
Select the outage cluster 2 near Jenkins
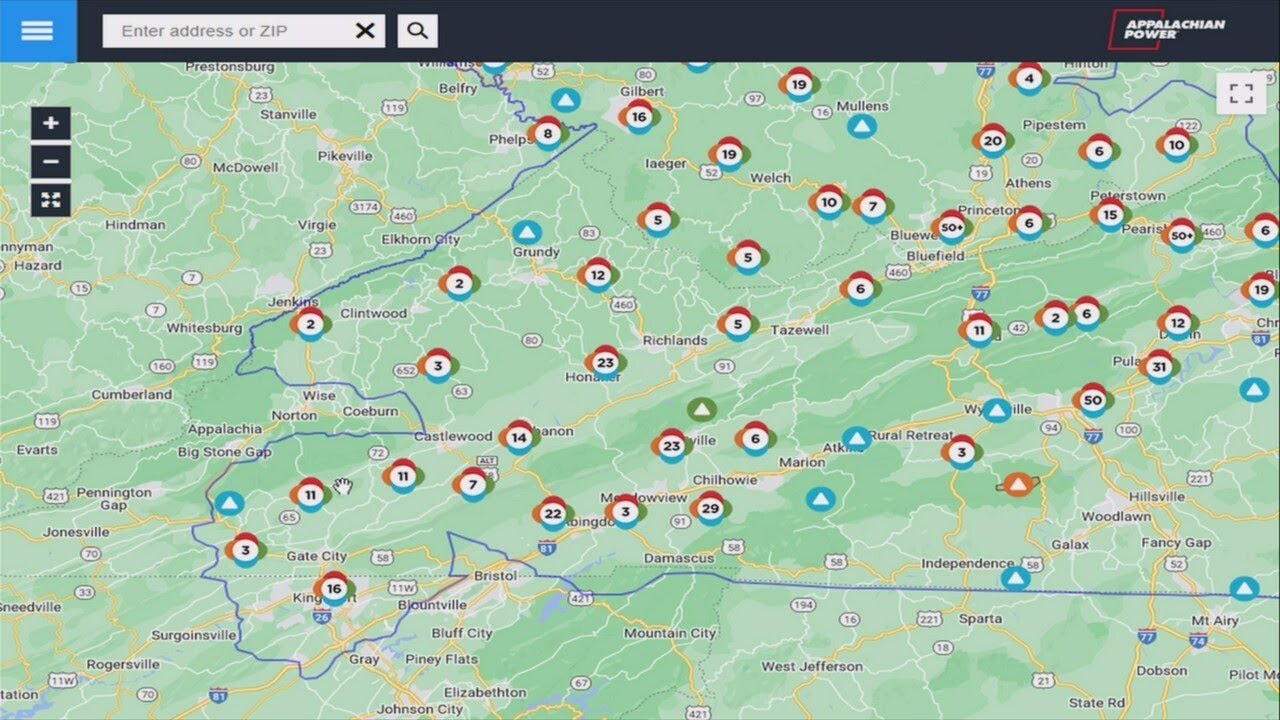point(309,324)
